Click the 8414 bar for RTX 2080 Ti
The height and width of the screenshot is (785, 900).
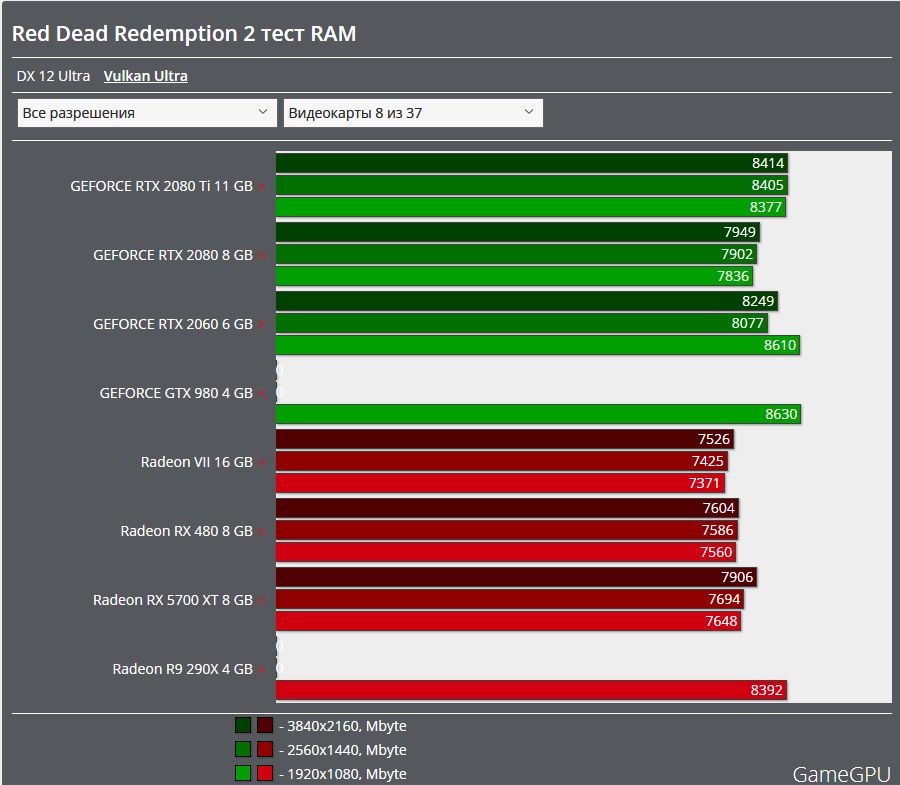pos(532,163)
